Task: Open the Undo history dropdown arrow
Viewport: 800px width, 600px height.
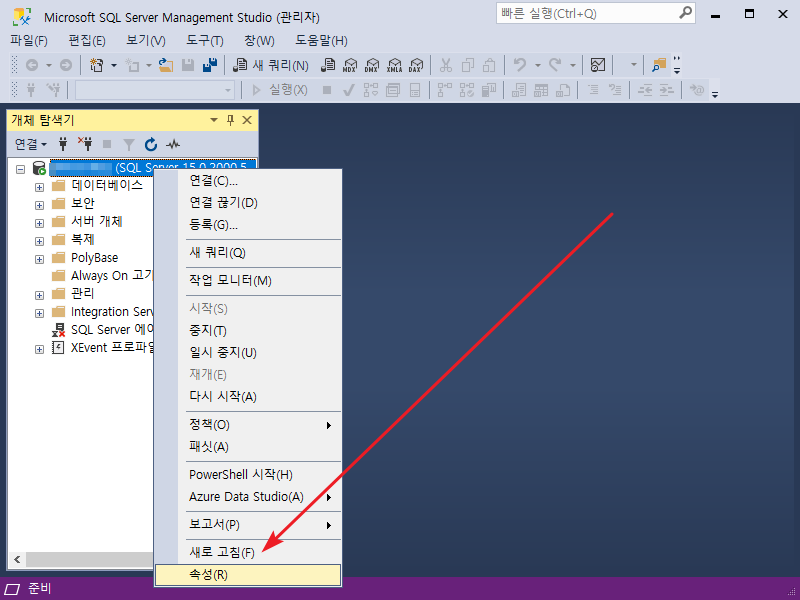Action: [537, 65]
